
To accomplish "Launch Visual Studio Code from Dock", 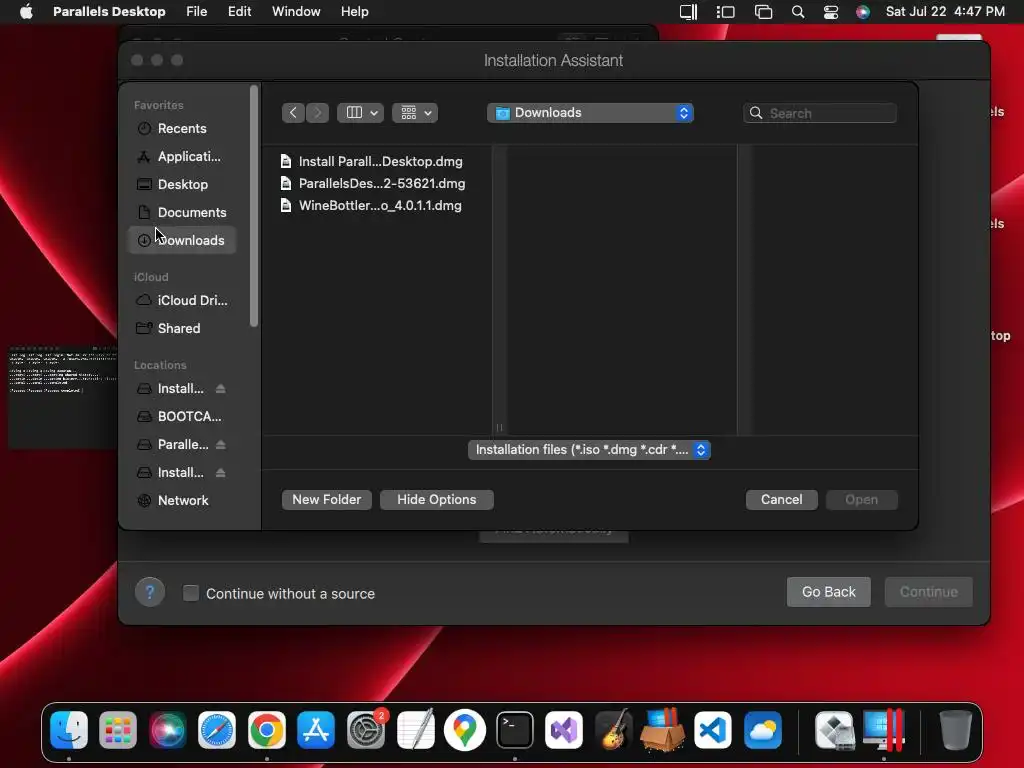I will click(x=712, y=729).
